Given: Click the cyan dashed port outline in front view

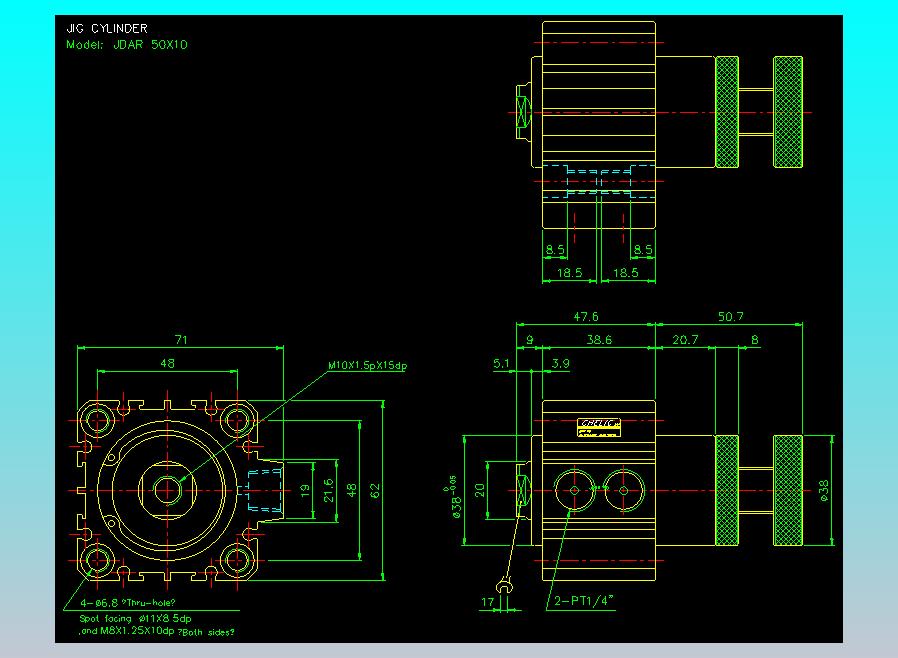Looking at the screenshot, I should (x=265, y=491).
